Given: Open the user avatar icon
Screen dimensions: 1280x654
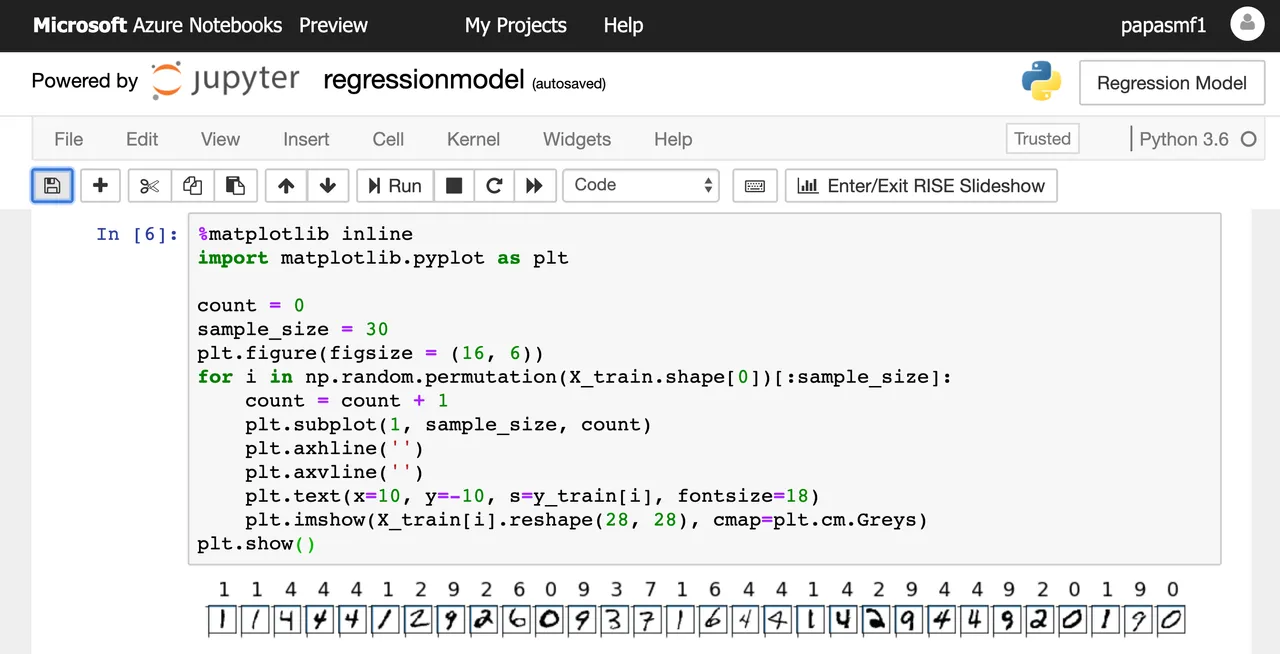Looking at the screenshot, I should (1247, 24).
